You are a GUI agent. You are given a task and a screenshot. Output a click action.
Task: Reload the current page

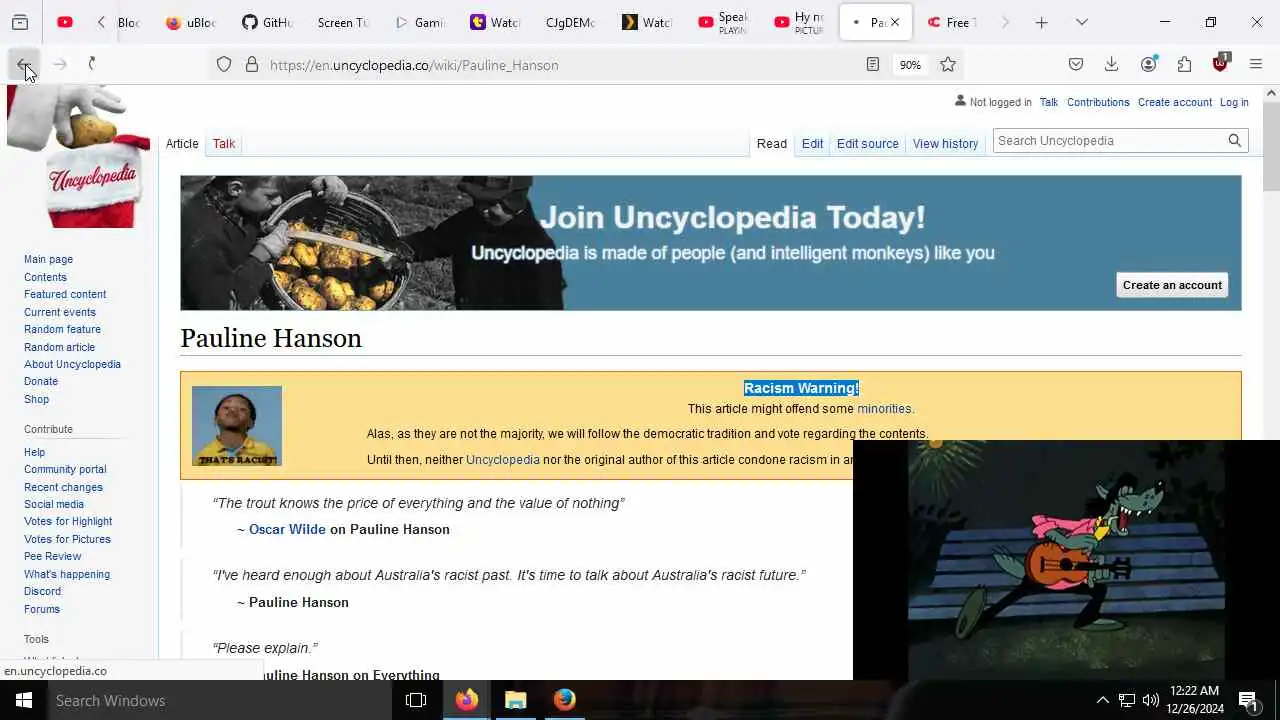coord(92,64)
